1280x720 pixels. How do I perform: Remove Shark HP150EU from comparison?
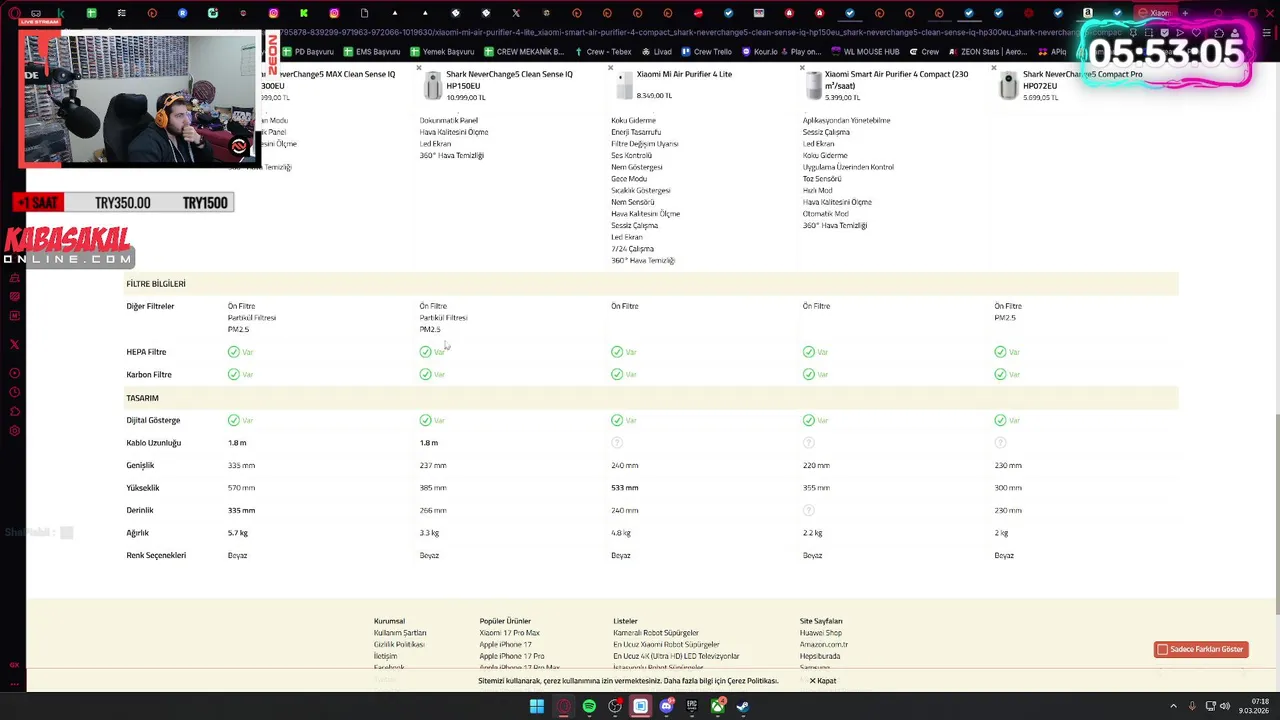click(419, 68)
